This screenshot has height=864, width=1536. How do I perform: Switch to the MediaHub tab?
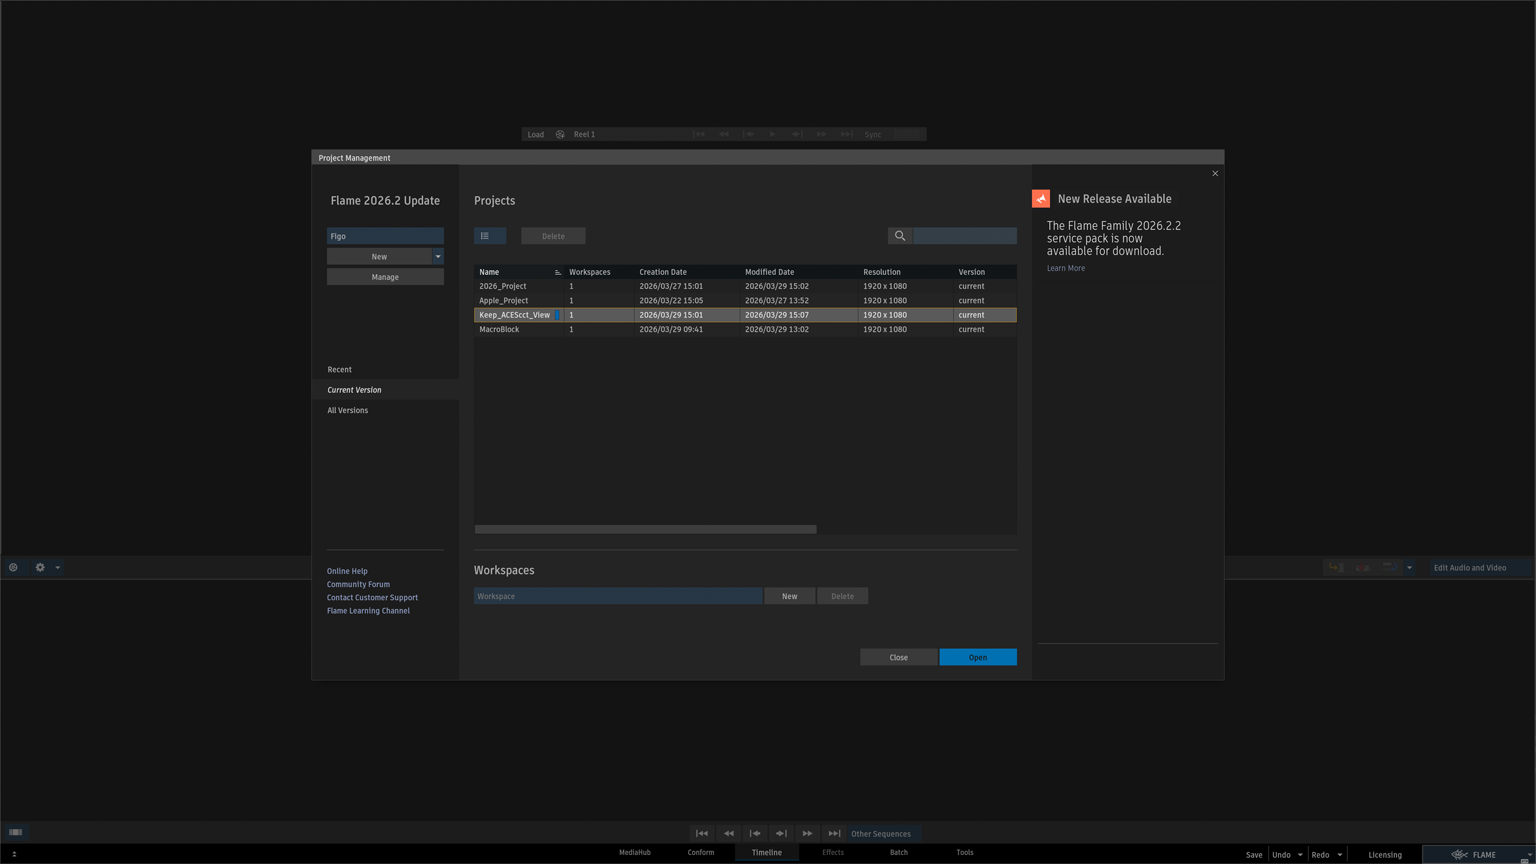(x=634, y=853)
